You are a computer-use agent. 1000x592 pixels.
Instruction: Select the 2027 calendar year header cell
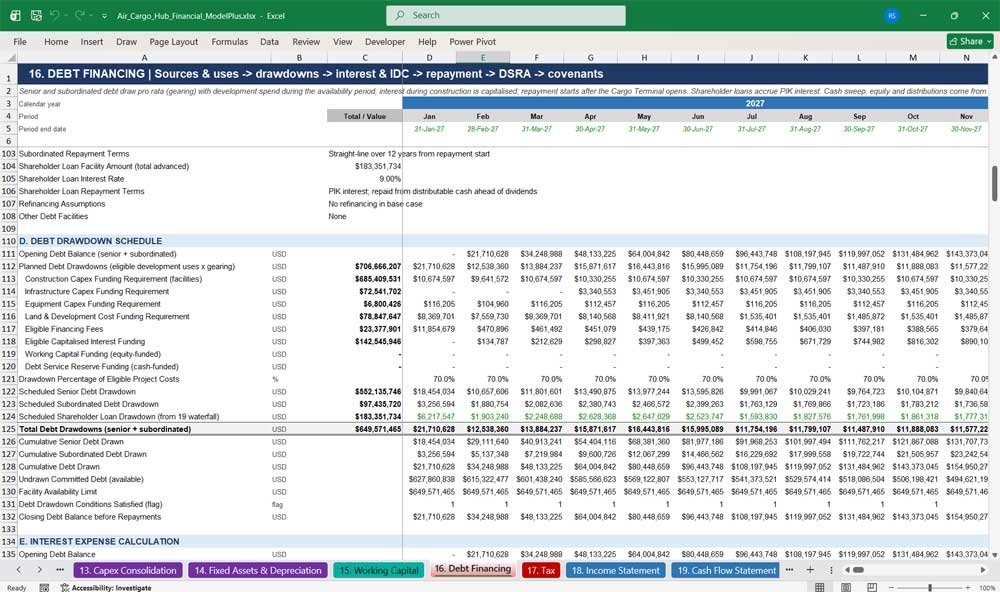click(695, 103)
